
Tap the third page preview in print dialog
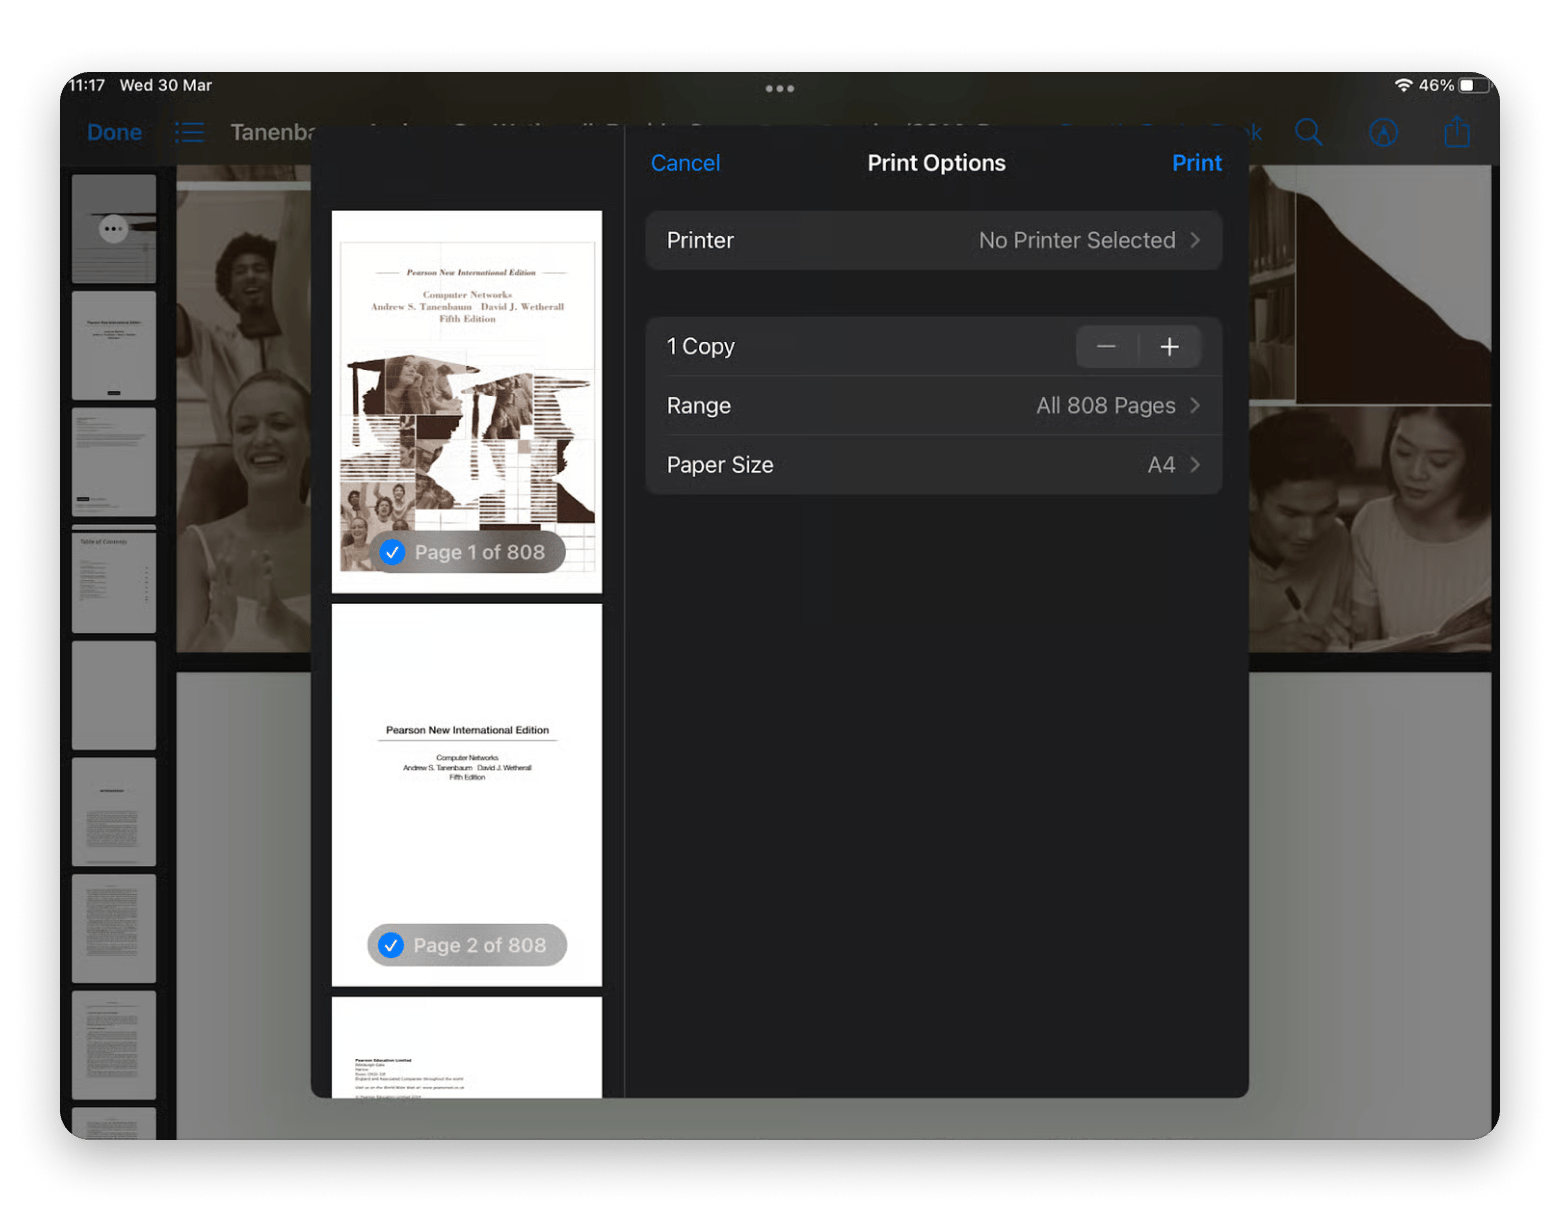[467, 1047]
